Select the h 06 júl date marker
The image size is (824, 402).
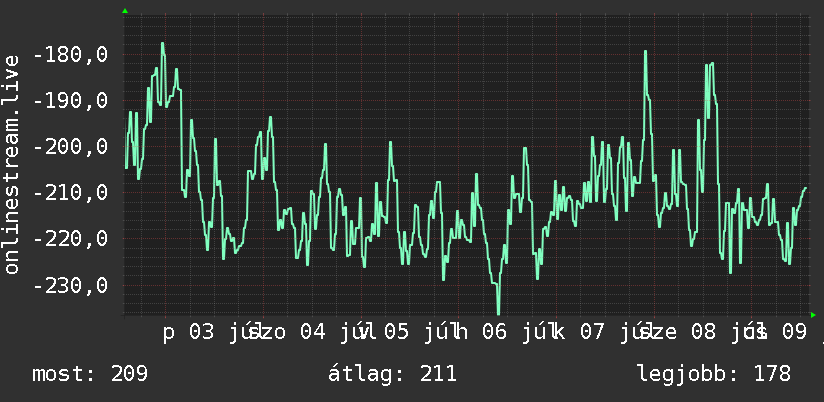coord(500,333)
